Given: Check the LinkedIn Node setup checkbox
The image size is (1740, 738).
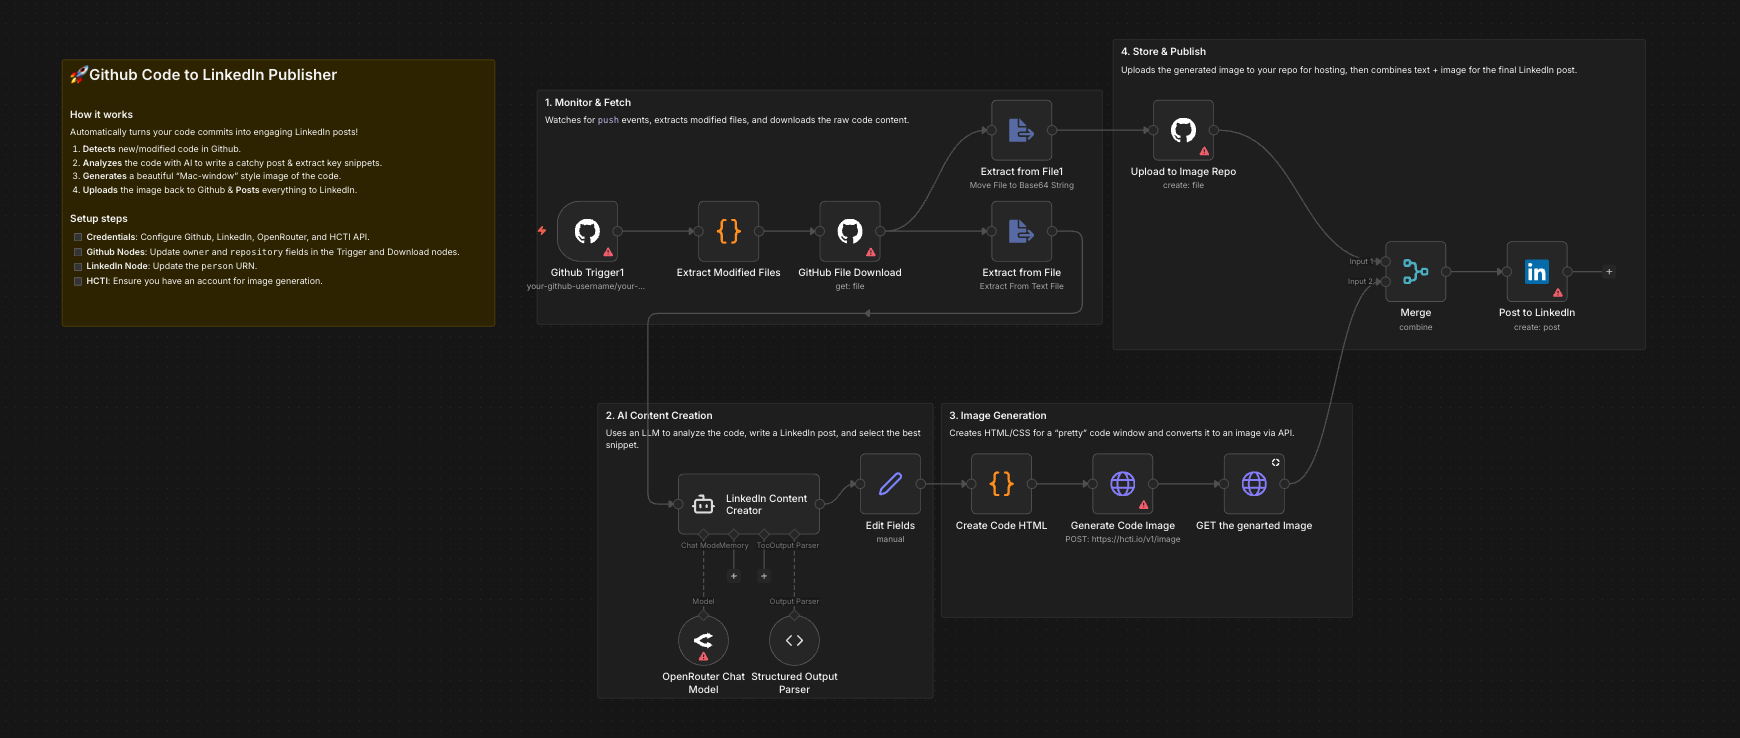Looking at the screenshot, I should click(x=78, y=267).
